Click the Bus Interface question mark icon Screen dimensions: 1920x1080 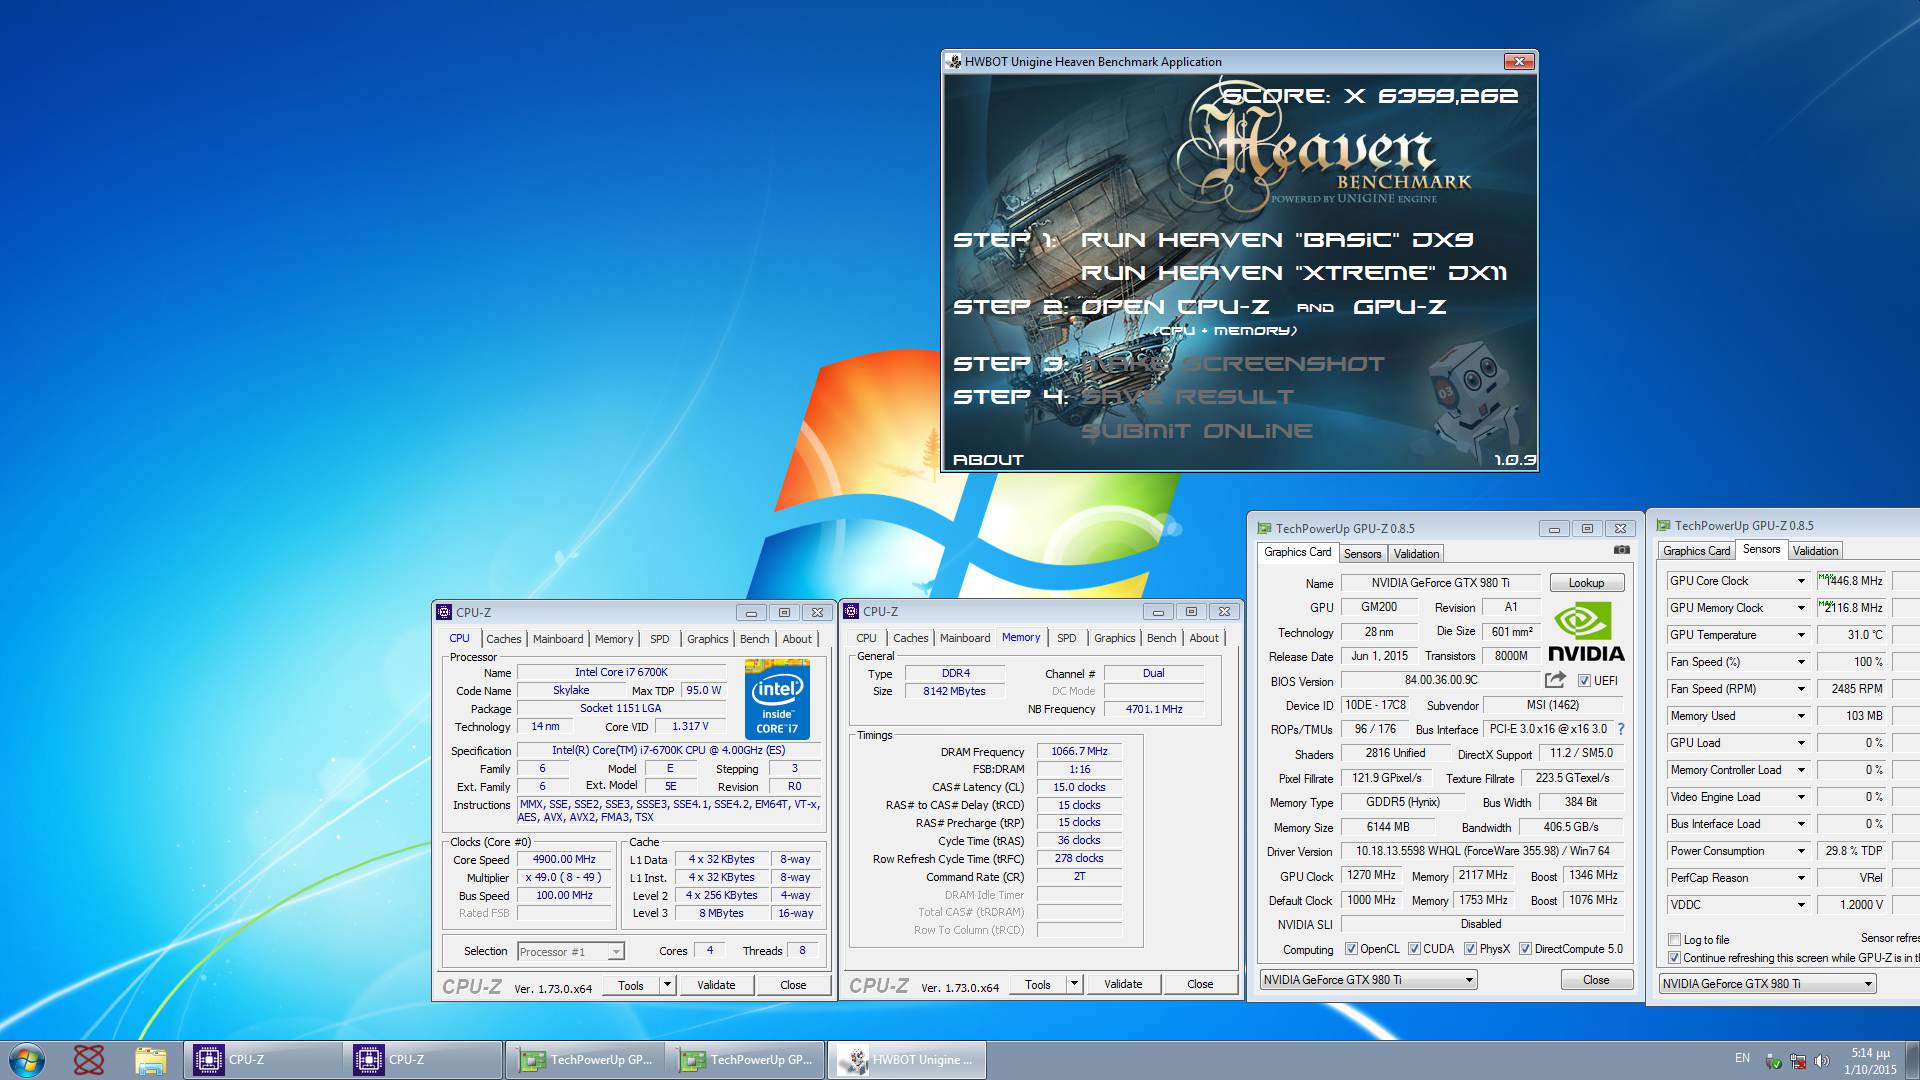[x=1621, y=729]
